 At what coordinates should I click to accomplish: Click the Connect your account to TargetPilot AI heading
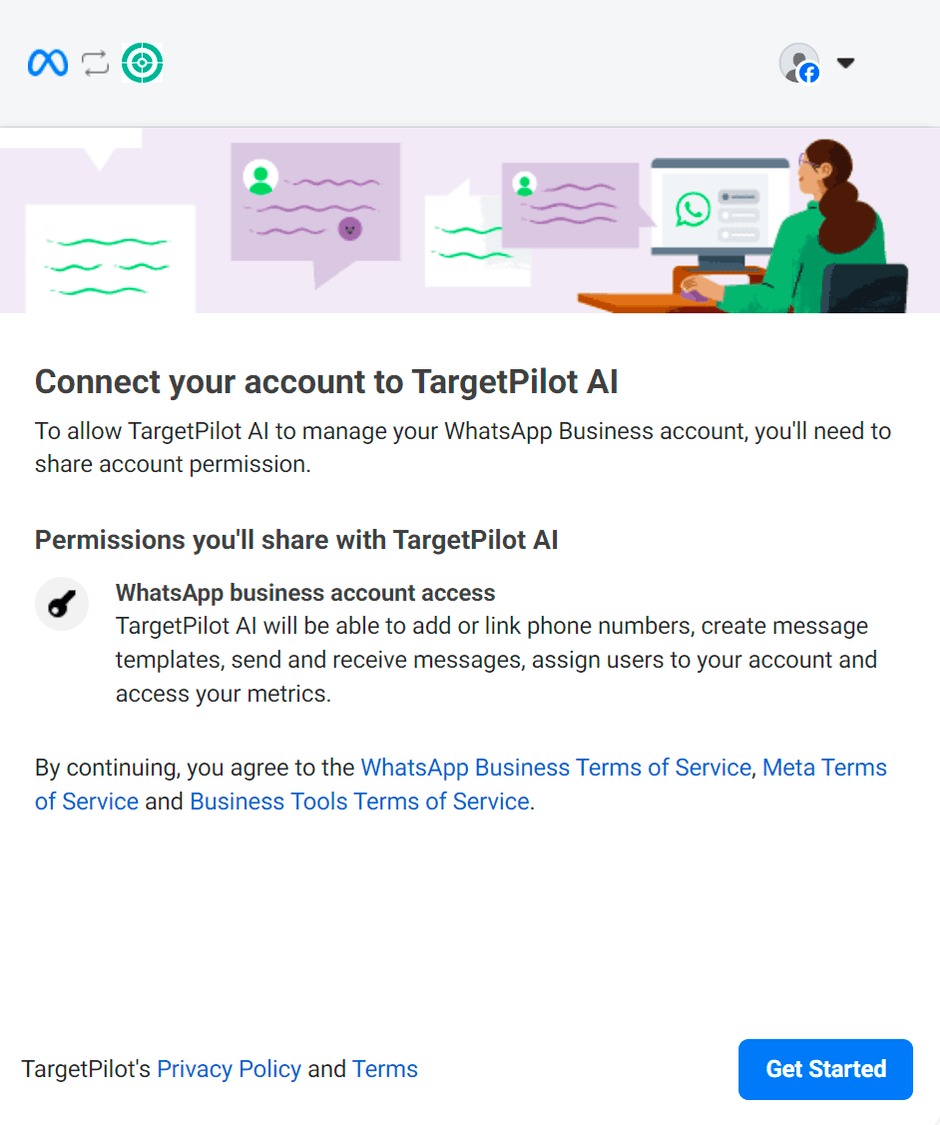tap(326, 382)
